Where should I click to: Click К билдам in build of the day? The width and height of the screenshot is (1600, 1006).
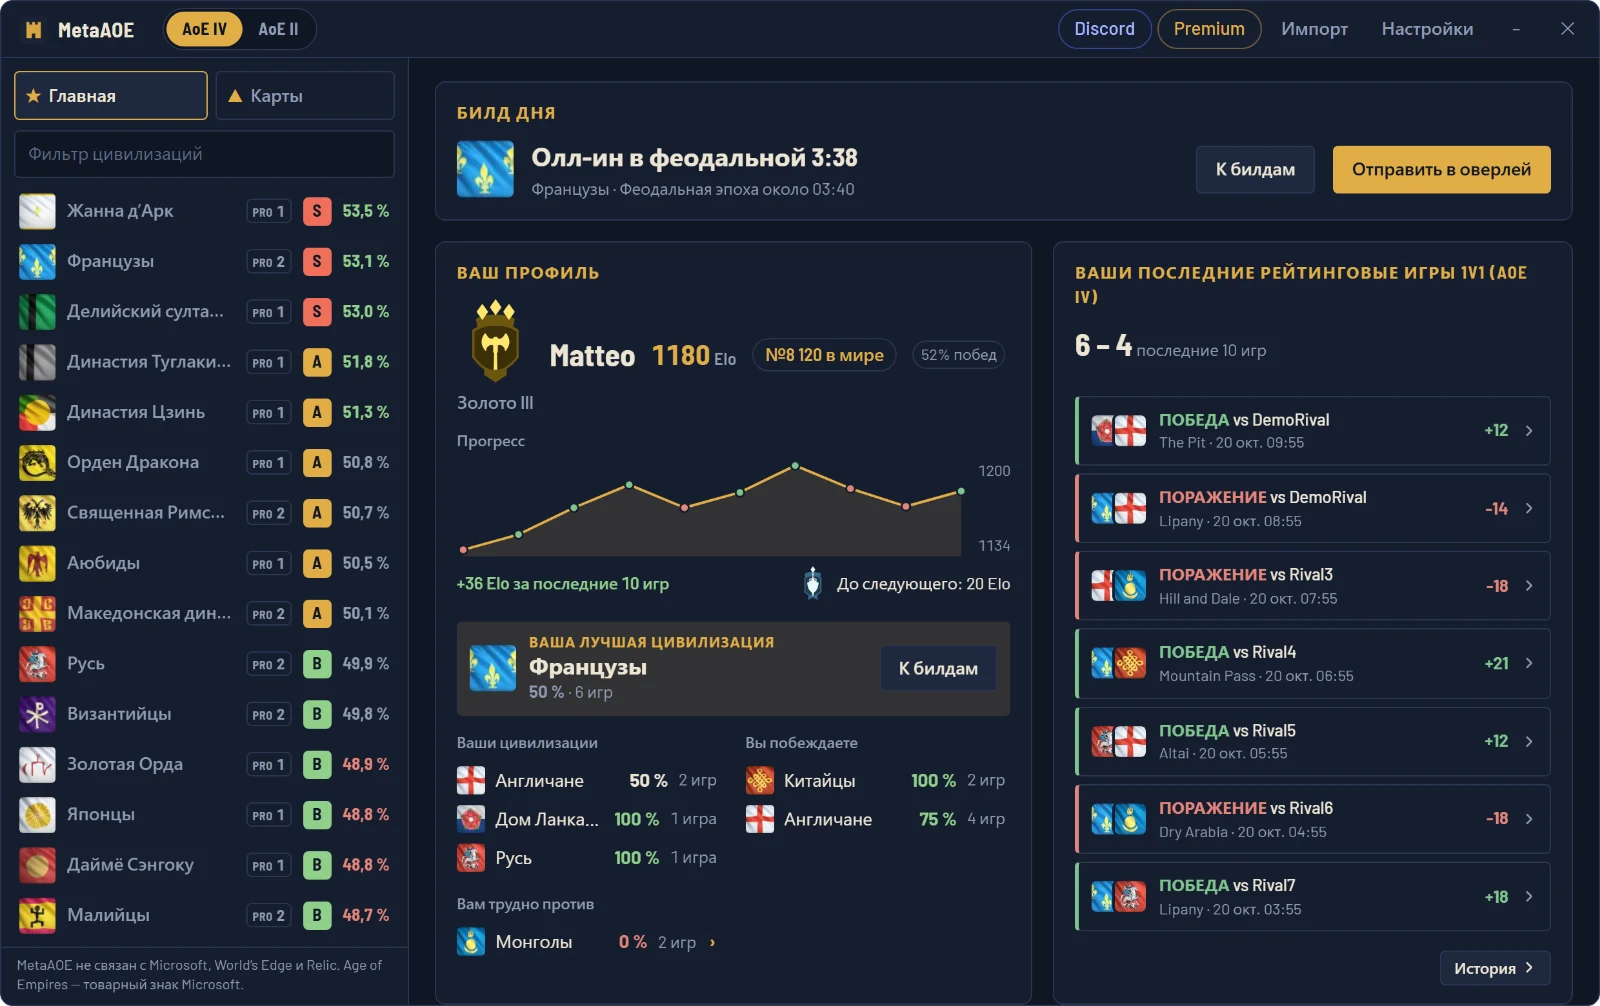pyautogui.click(x=1255, y=170)
